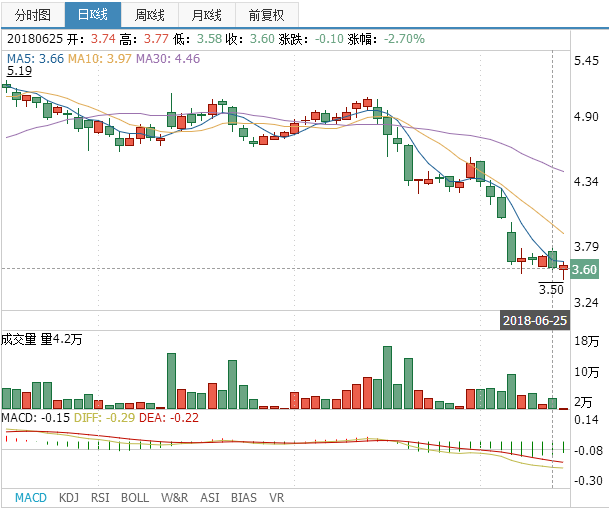Switch indicator to VR
Image resolution: width=609 pixels, height=512 pixels.
point(277,498)
